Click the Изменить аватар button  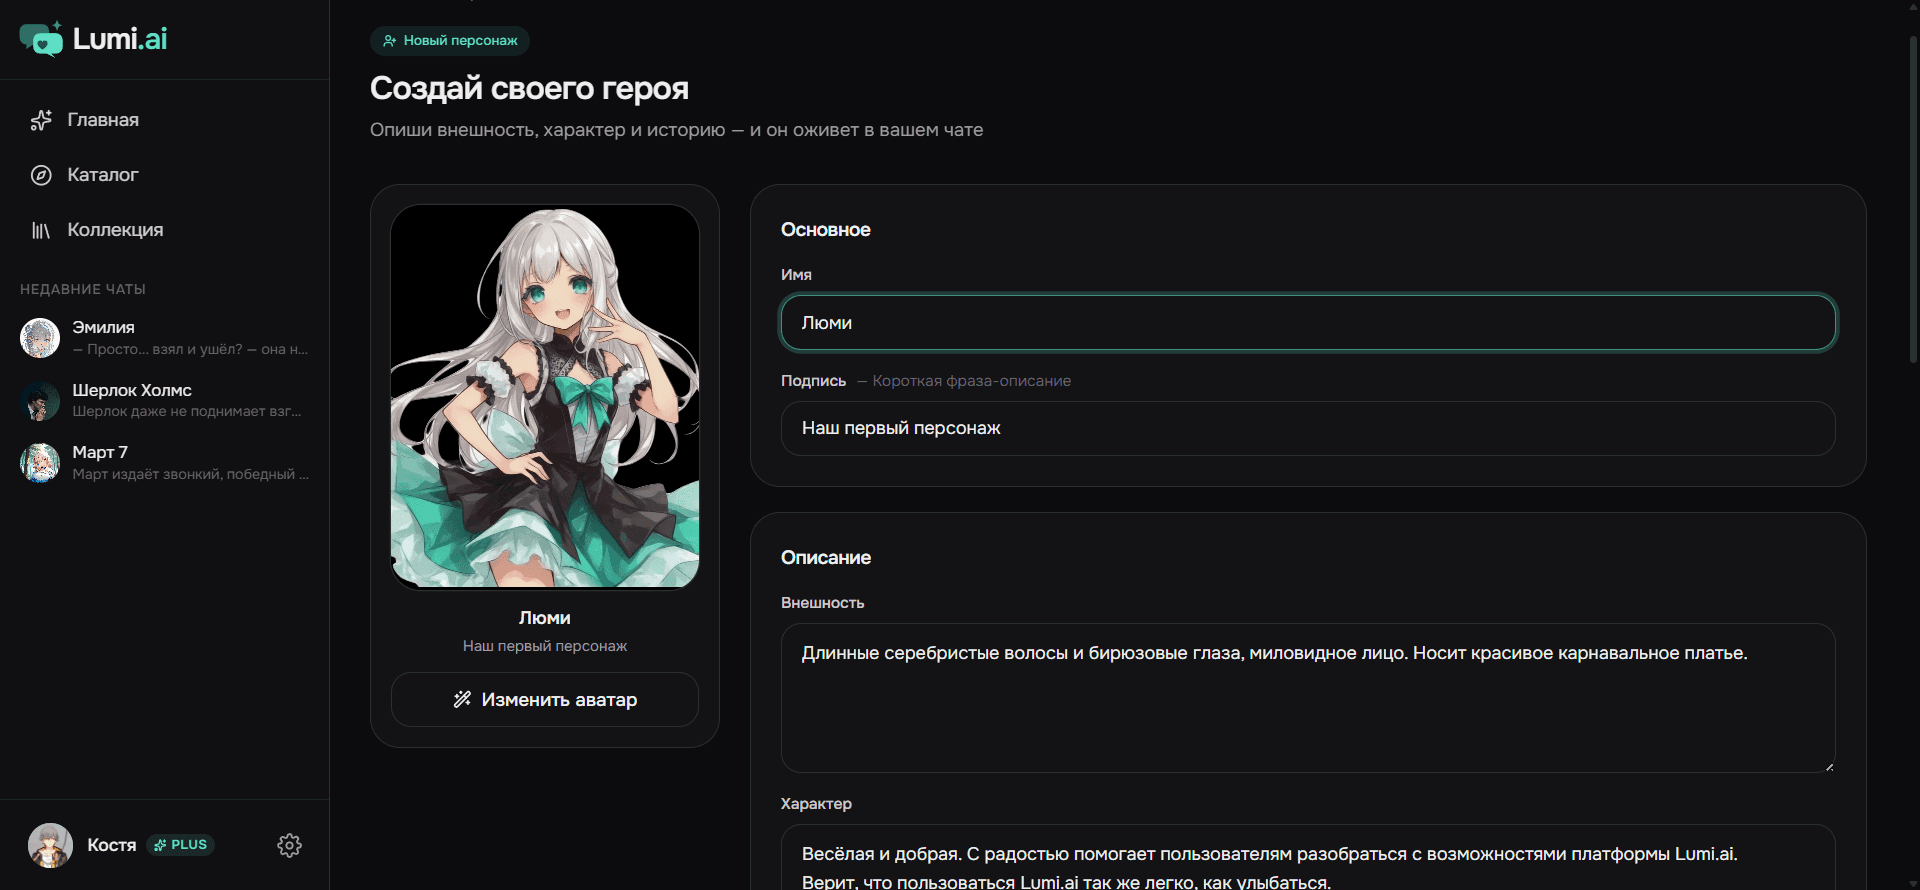pos(545,699)
